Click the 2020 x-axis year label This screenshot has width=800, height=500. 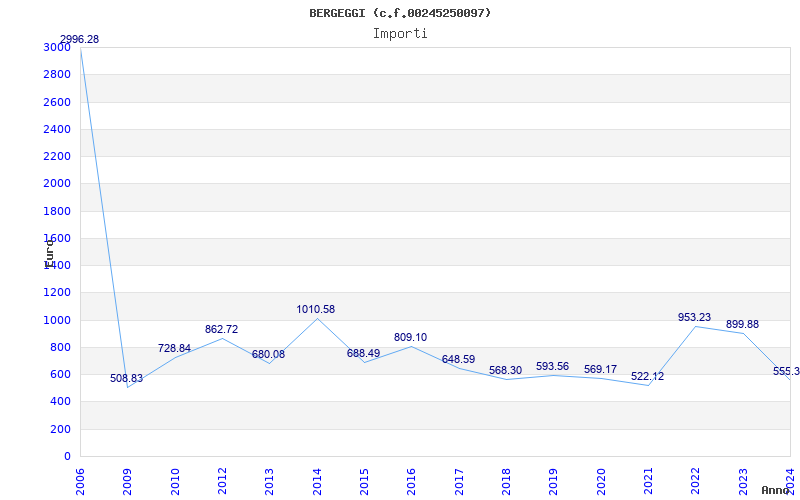coord(601,481)
